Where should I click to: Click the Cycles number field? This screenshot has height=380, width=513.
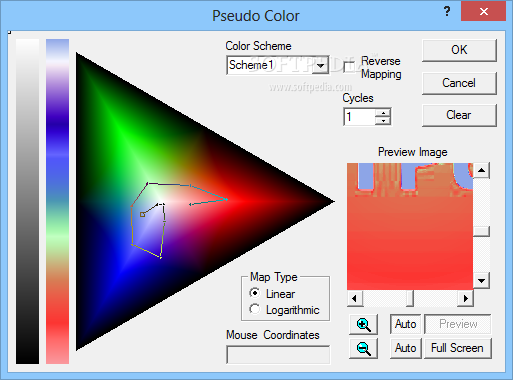point(359,117)
